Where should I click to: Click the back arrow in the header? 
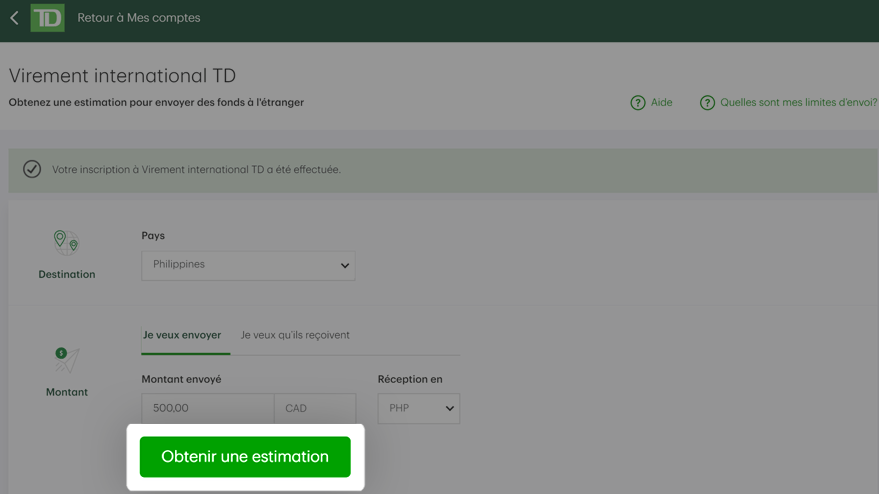[x=15, y=18]
